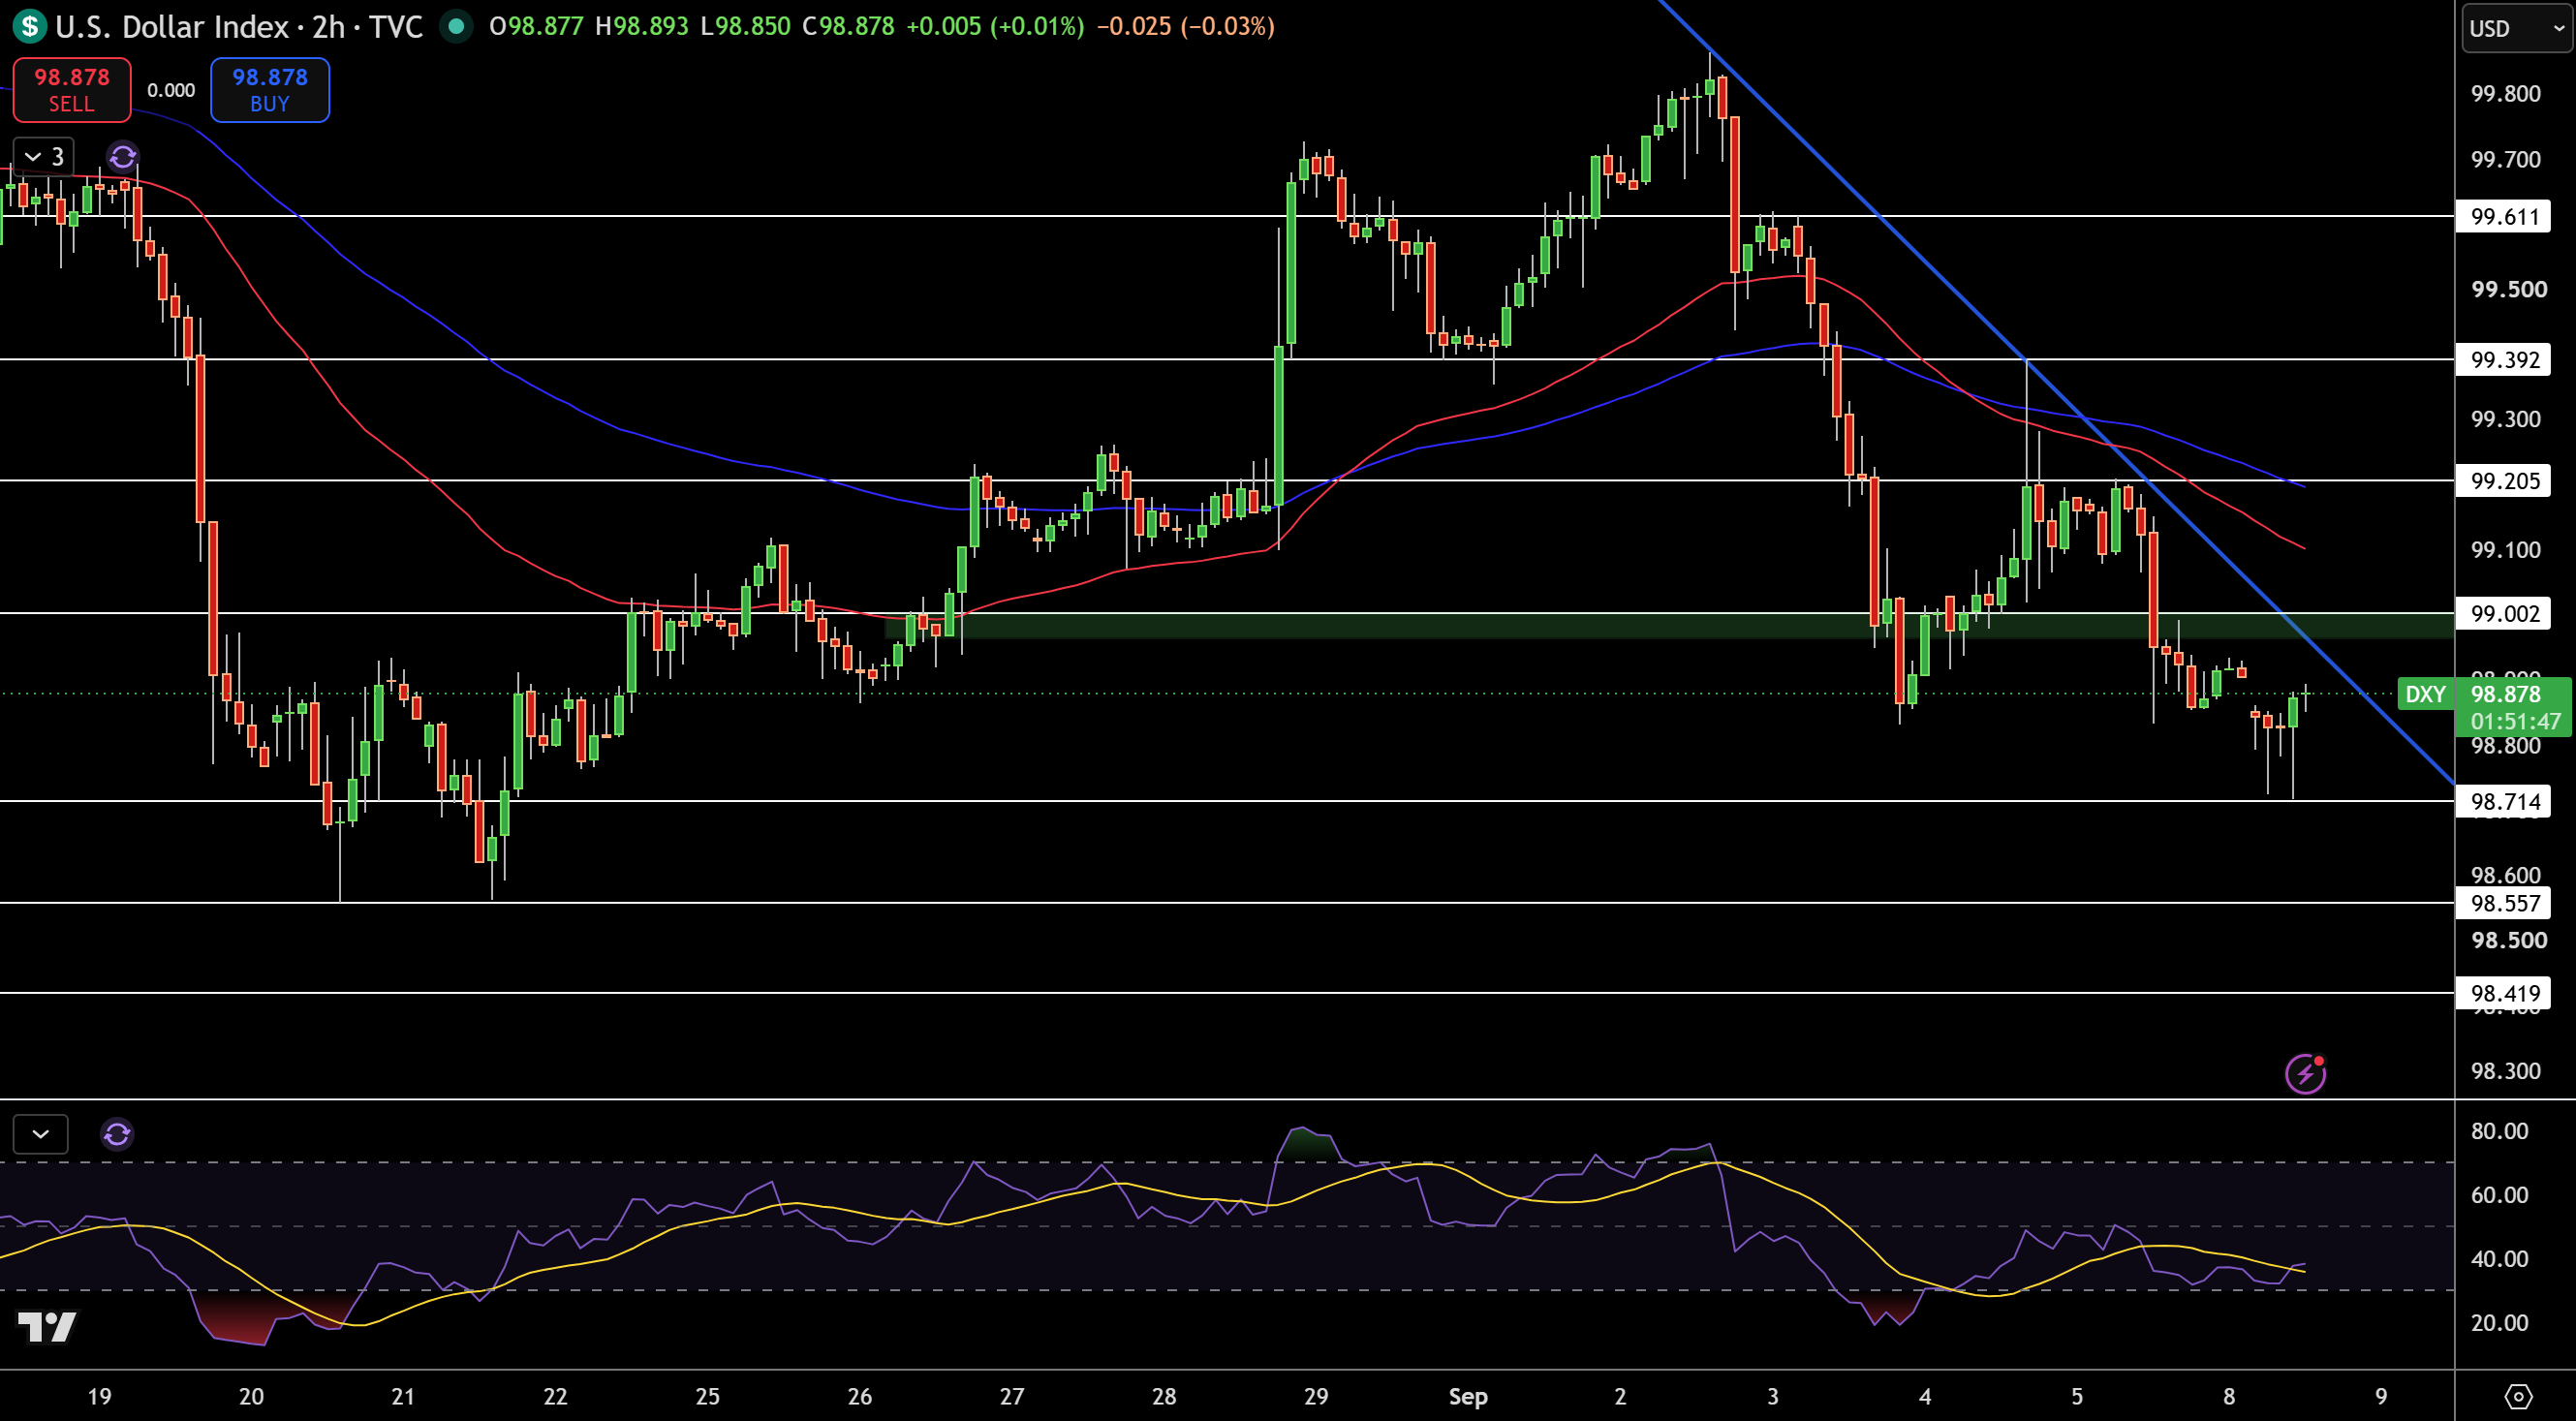Click the blue BUY 98.878 button

tap(270, 90)
